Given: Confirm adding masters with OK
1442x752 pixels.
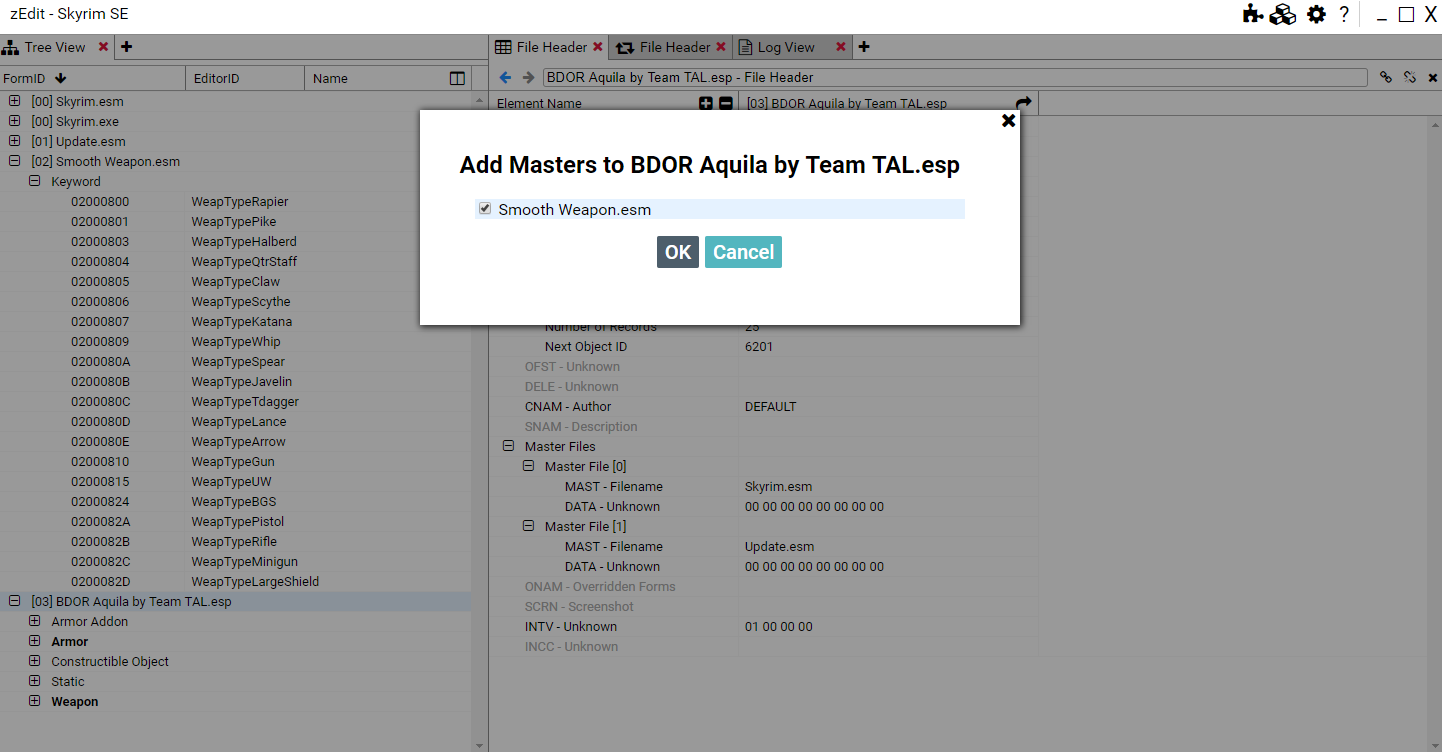Looking at the screenshot, I should pyautogui.click(x=677, y=252).
